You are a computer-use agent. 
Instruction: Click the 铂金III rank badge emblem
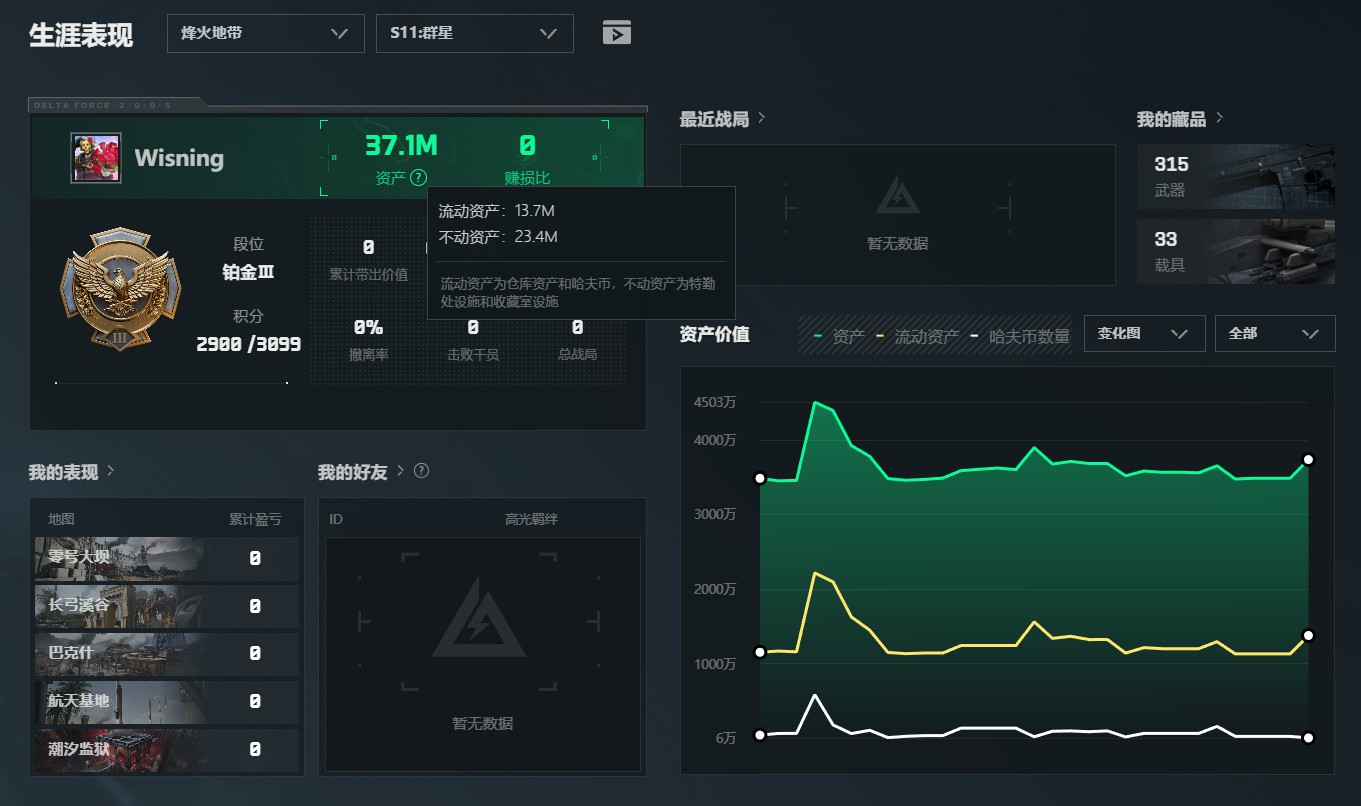pos(119,290)
